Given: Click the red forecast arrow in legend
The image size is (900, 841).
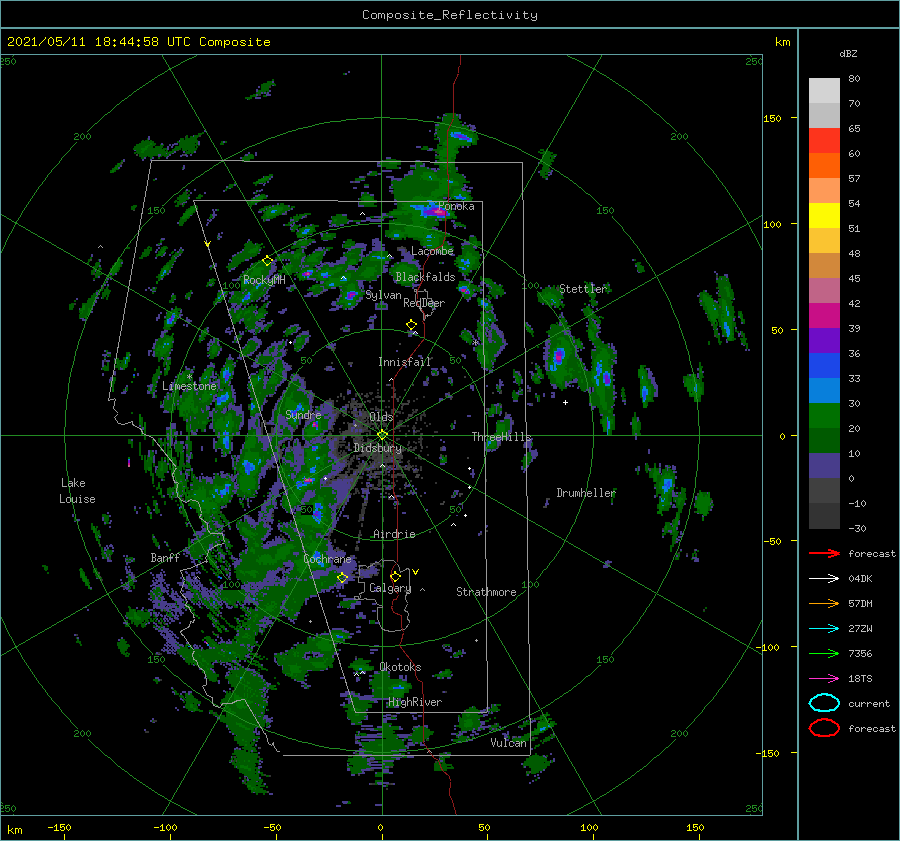Looking at the screenshot, I should pyautogui.click(x=824, y=553).
